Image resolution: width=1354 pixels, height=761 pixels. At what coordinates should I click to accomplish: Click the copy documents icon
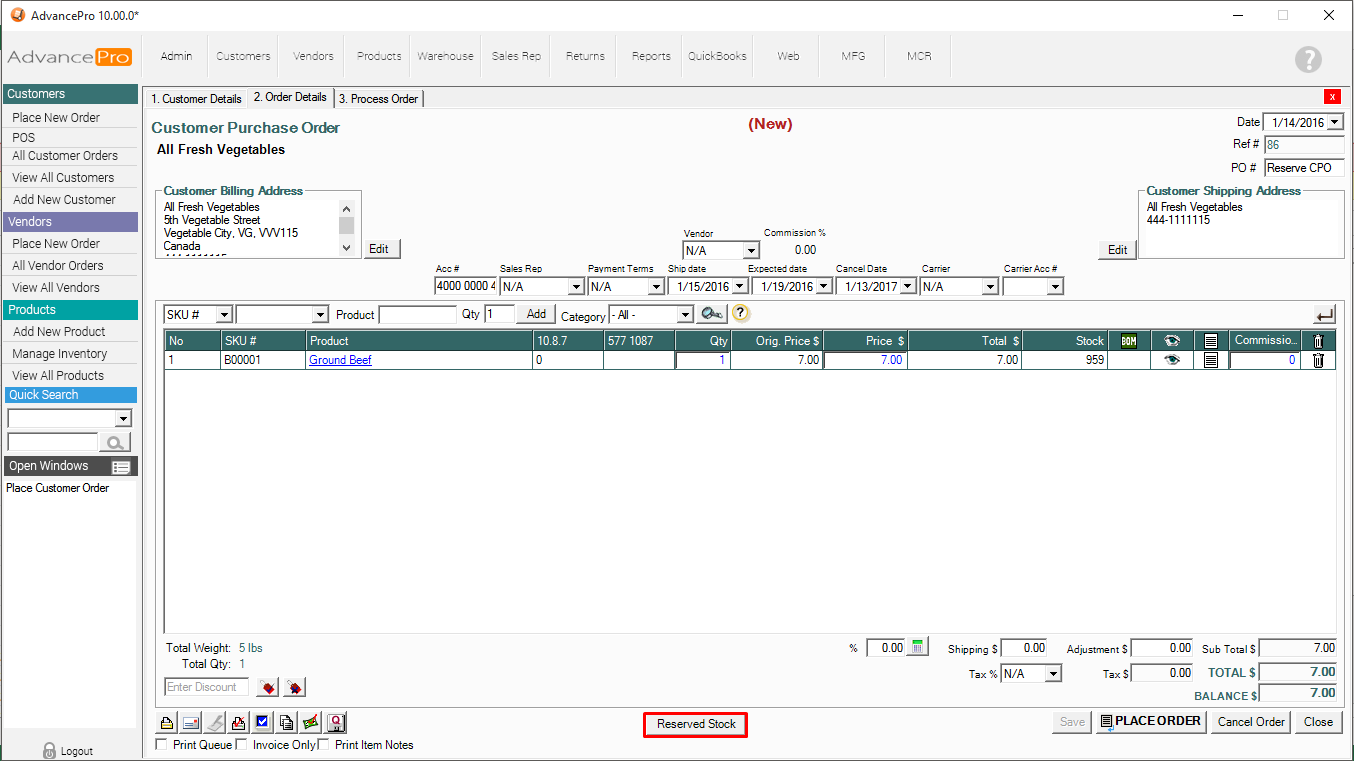pyautogui.click(x=287, y=723)
